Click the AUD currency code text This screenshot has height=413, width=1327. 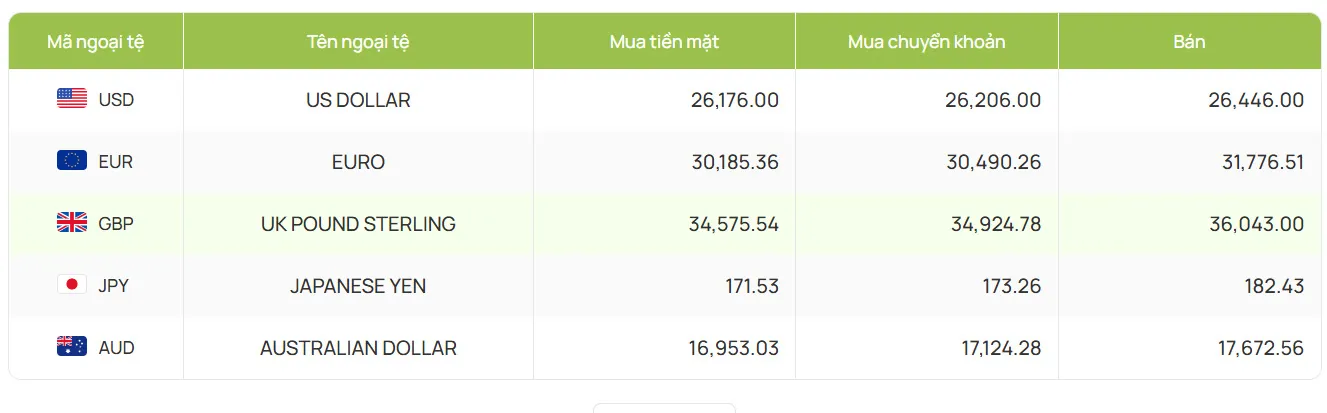click(116, 348)
